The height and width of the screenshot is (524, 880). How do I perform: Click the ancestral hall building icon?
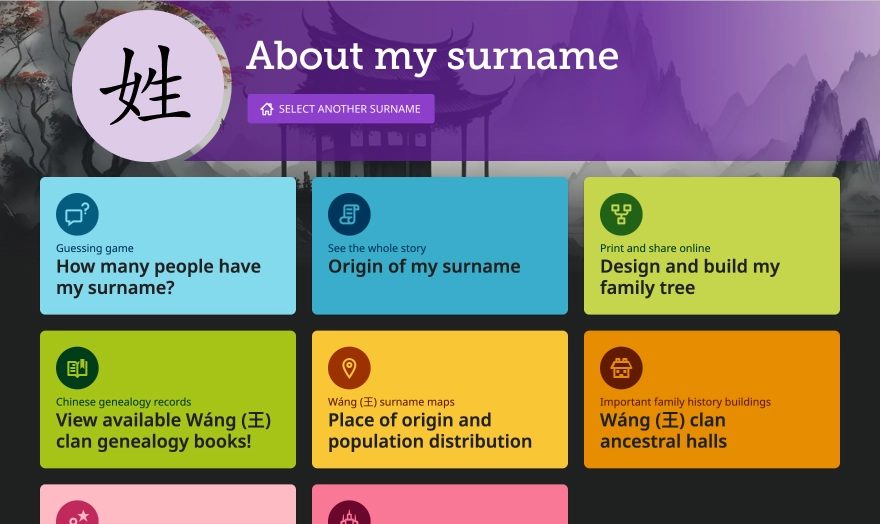pos(621,368)
